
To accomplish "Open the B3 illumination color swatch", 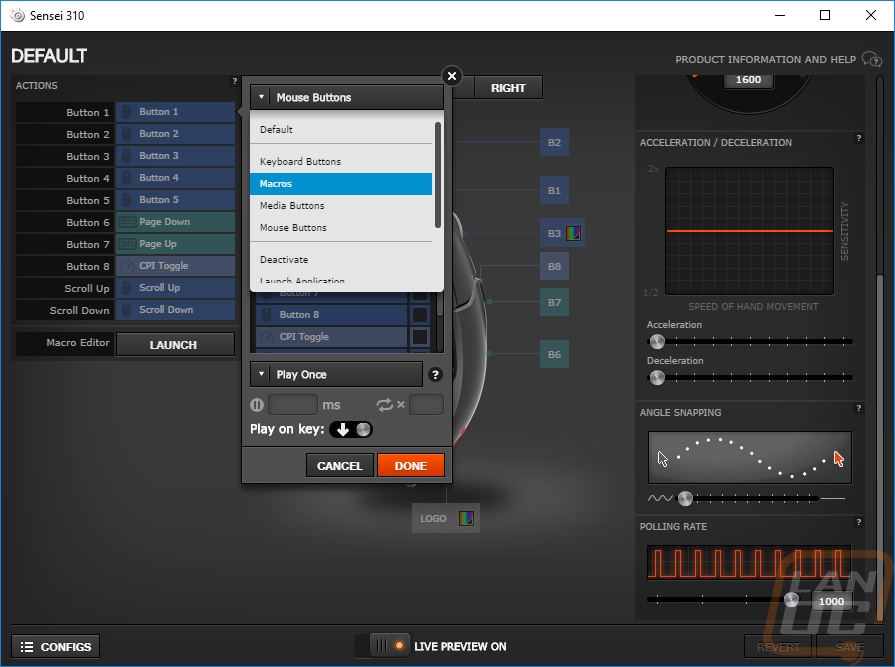I will tap(573, 233).
